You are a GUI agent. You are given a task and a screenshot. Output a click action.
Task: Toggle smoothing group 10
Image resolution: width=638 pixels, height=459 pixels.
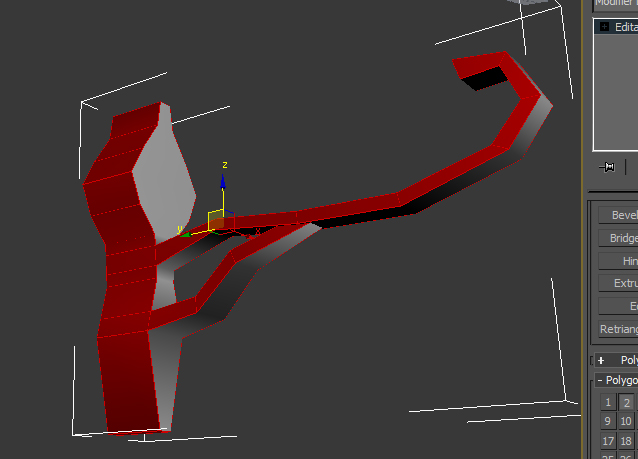pyautogui.click(x=626, y=421)
